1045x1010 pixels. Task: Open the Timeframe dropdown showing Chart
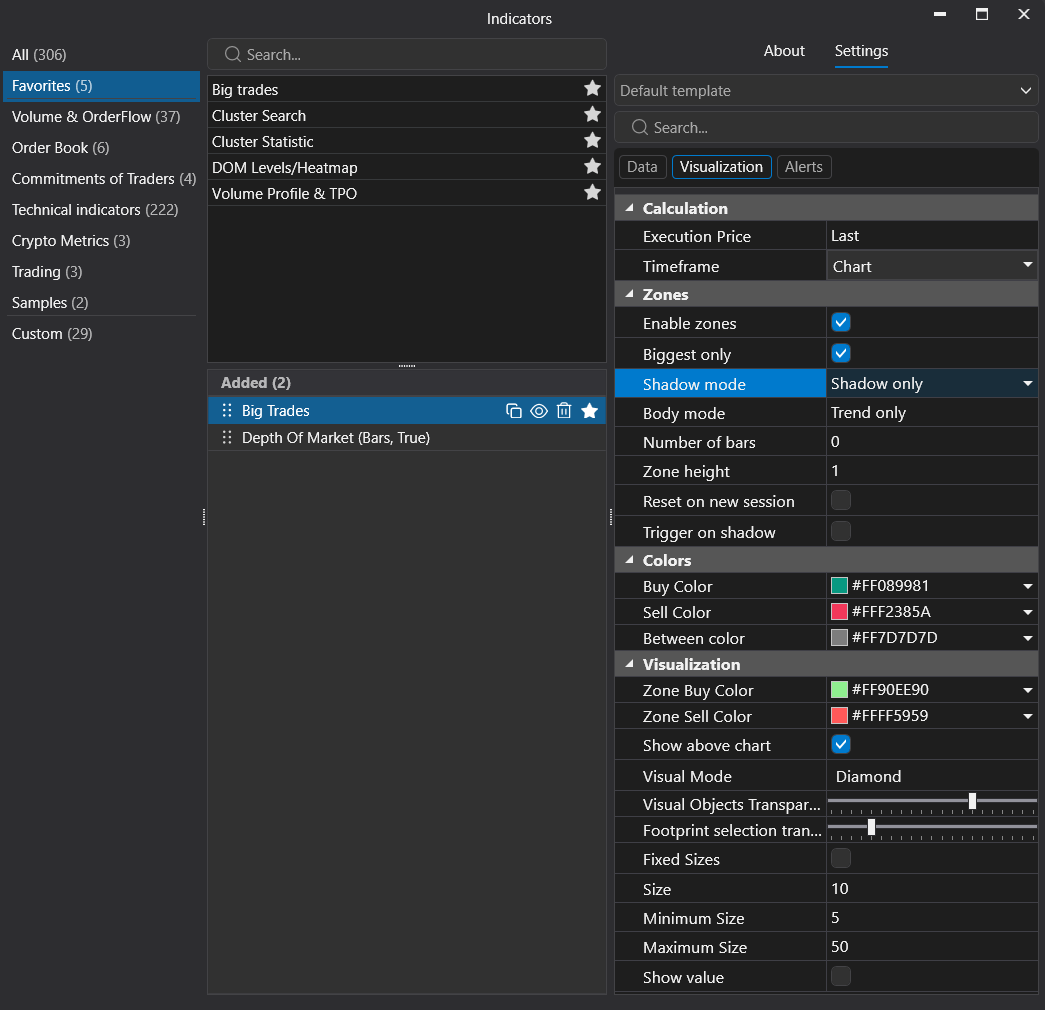pyautogui.click(x=932, y=266)
